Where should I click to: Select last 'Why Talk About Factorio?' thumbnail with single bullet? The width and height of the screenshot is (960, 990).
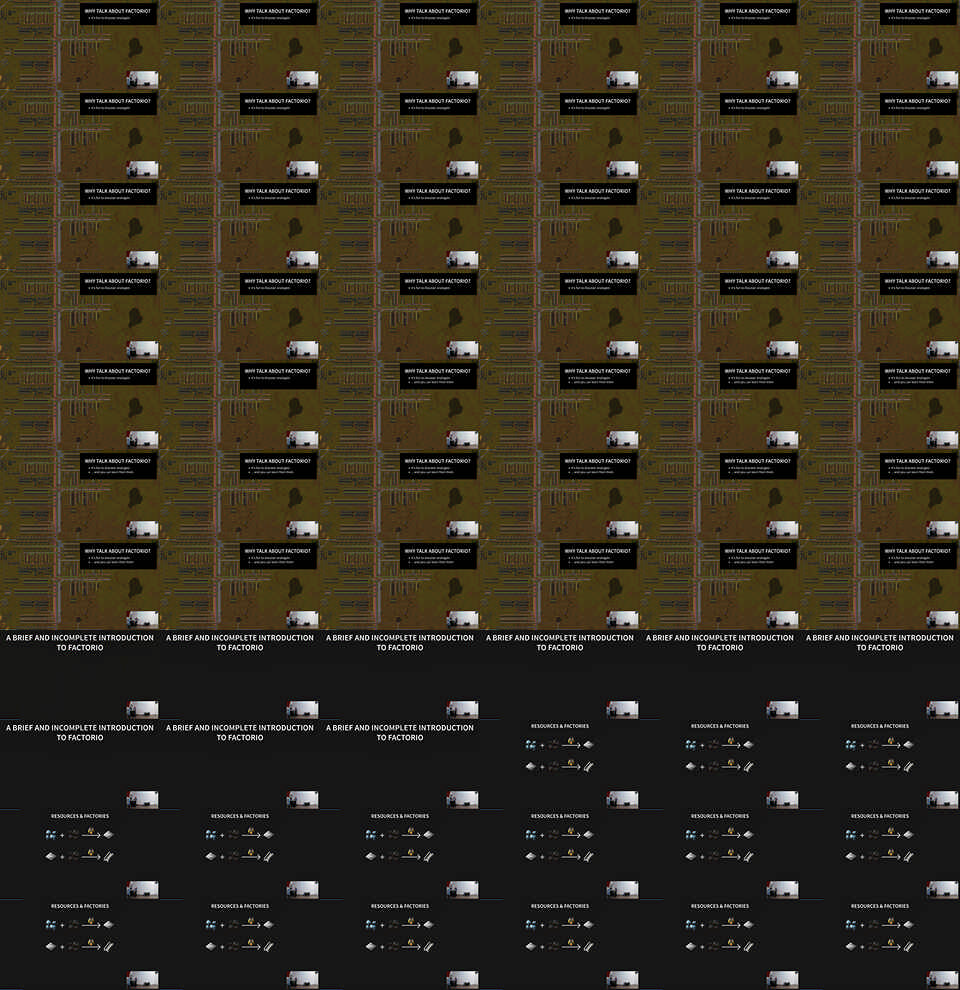click(x=240, y=405)
